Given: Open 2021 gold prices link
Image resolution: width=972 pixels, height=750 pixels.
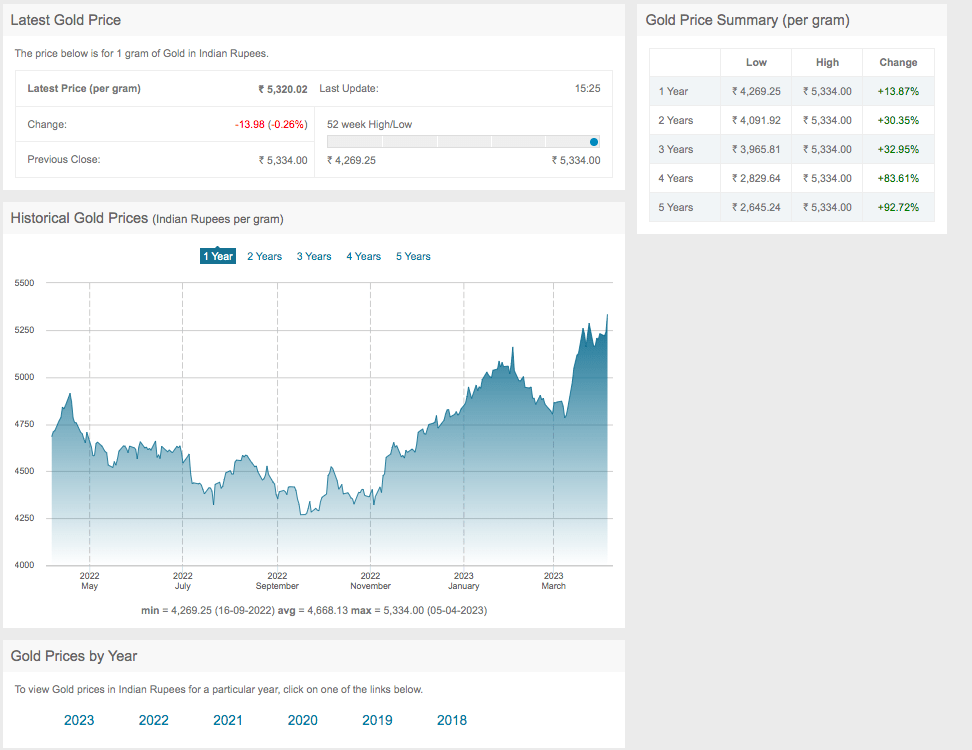Looking at the screenshot, I should 228,720.
